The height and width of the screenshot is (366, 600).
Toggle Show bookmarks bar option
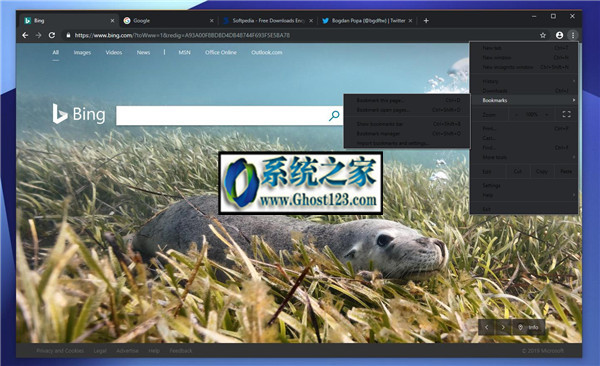[408, 124]
